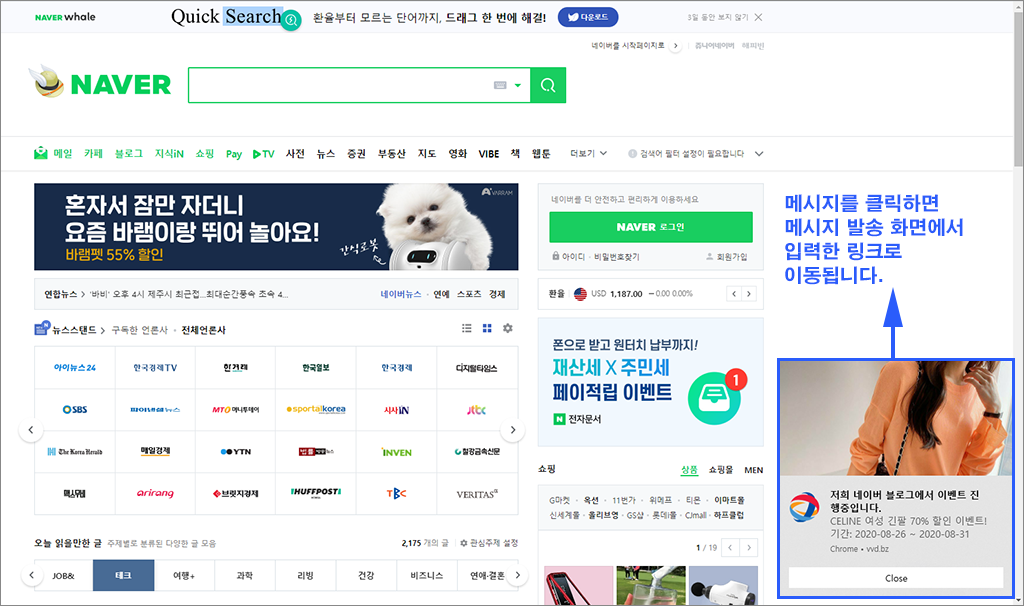Open the VERITAS press logo
Image resolution: width=1024 pixels, height=606 pixels.
pyautogui.click(x=477, y=493)
